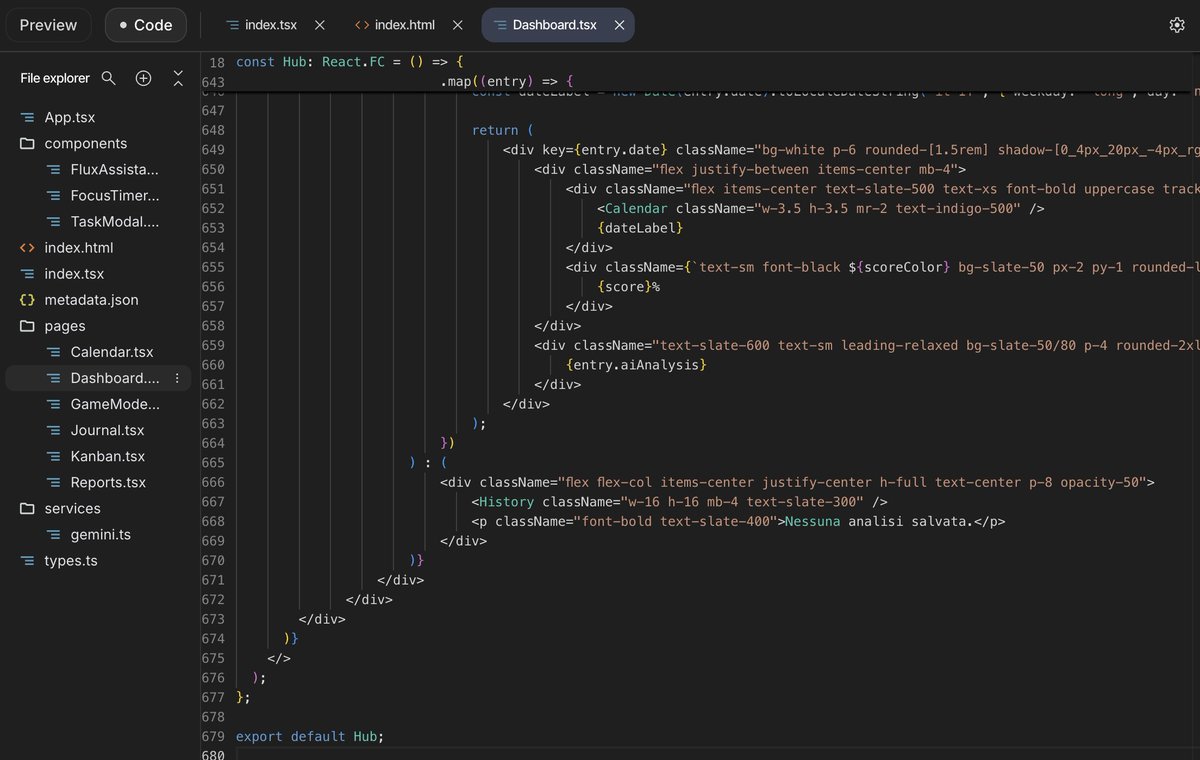1200x760 pixels.
Task: Click 'Nessuna analisi salvata.' text in code
Action: (880, 521)
